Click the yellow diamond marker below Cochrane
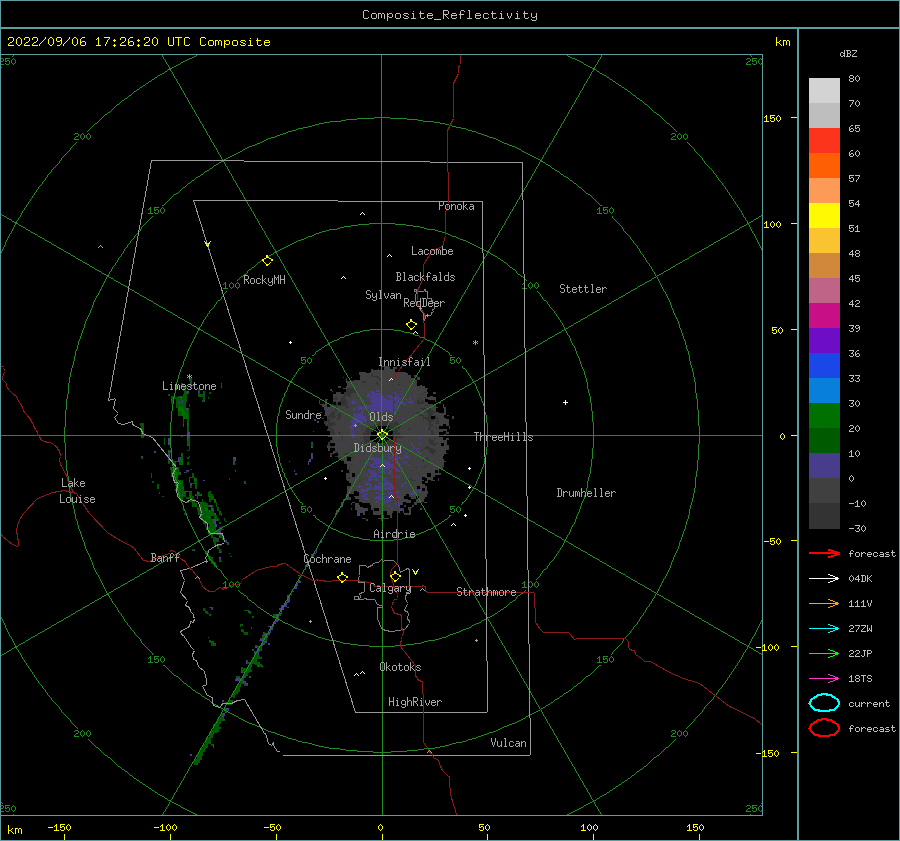 (343, 578)
